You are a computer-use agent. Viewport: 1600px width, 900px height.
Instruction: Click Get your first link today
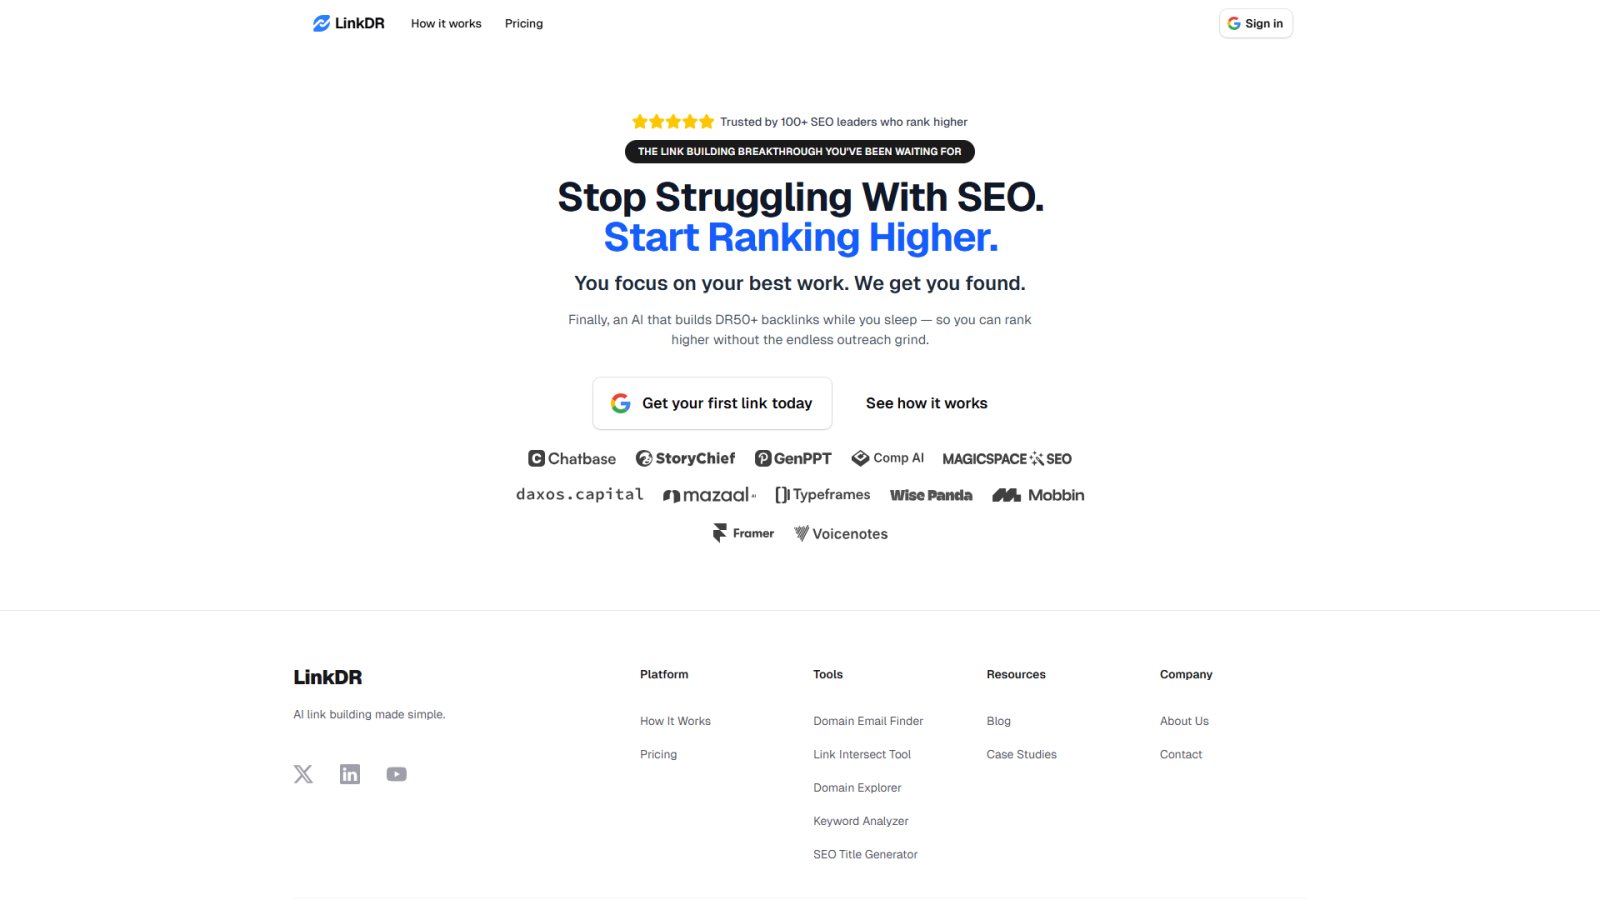(x=712, y=403)
